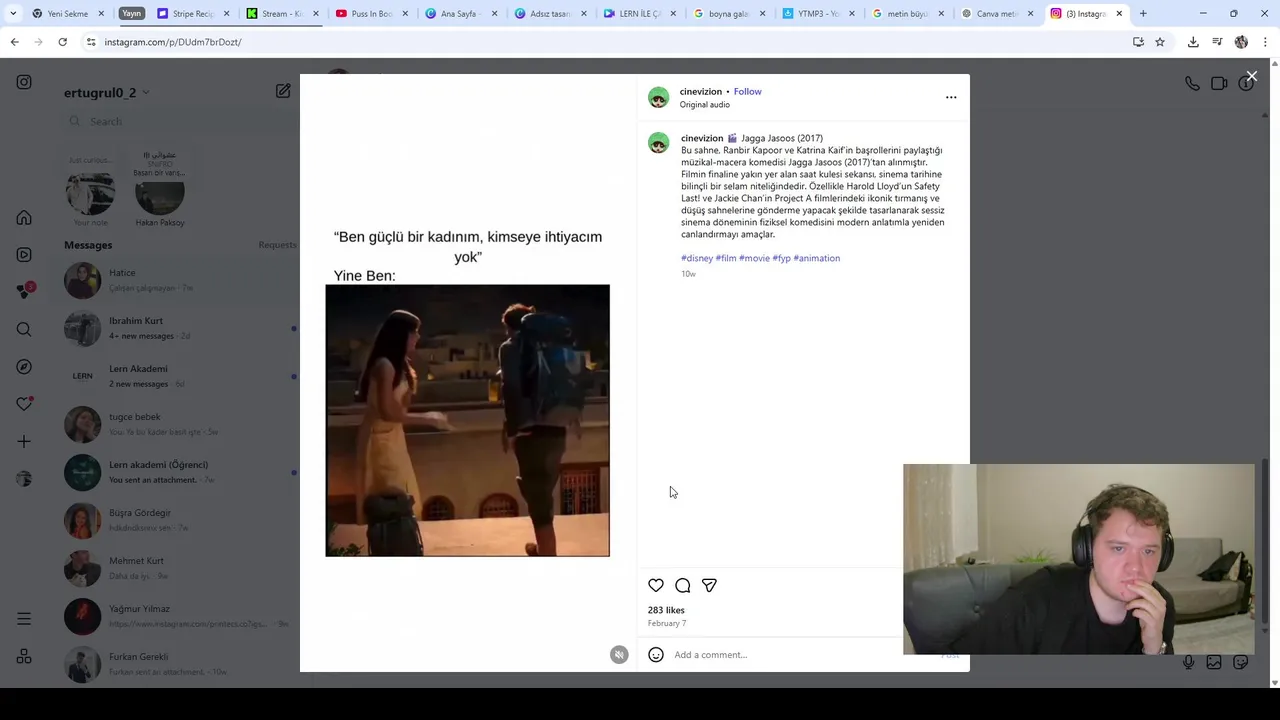Open the tab search dropdown arrow
The width and height of the screenshot is (1280, 720).
pos(12,14)
